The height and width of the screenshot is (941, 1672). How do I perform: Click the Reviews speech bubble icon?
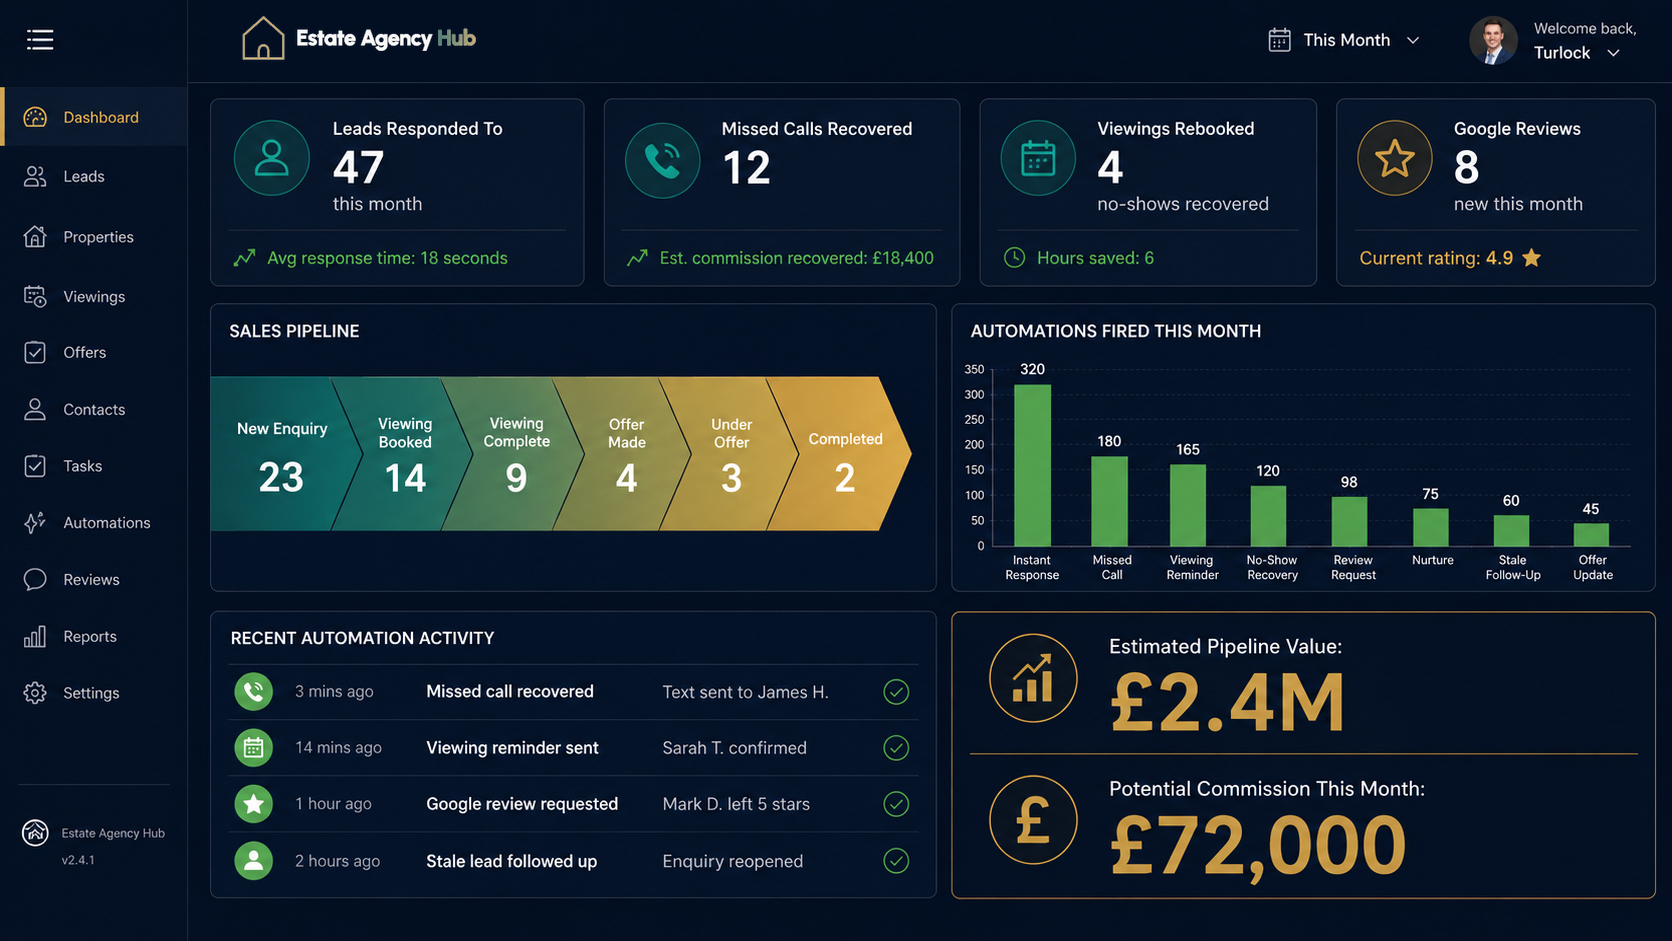coord(35,580)
